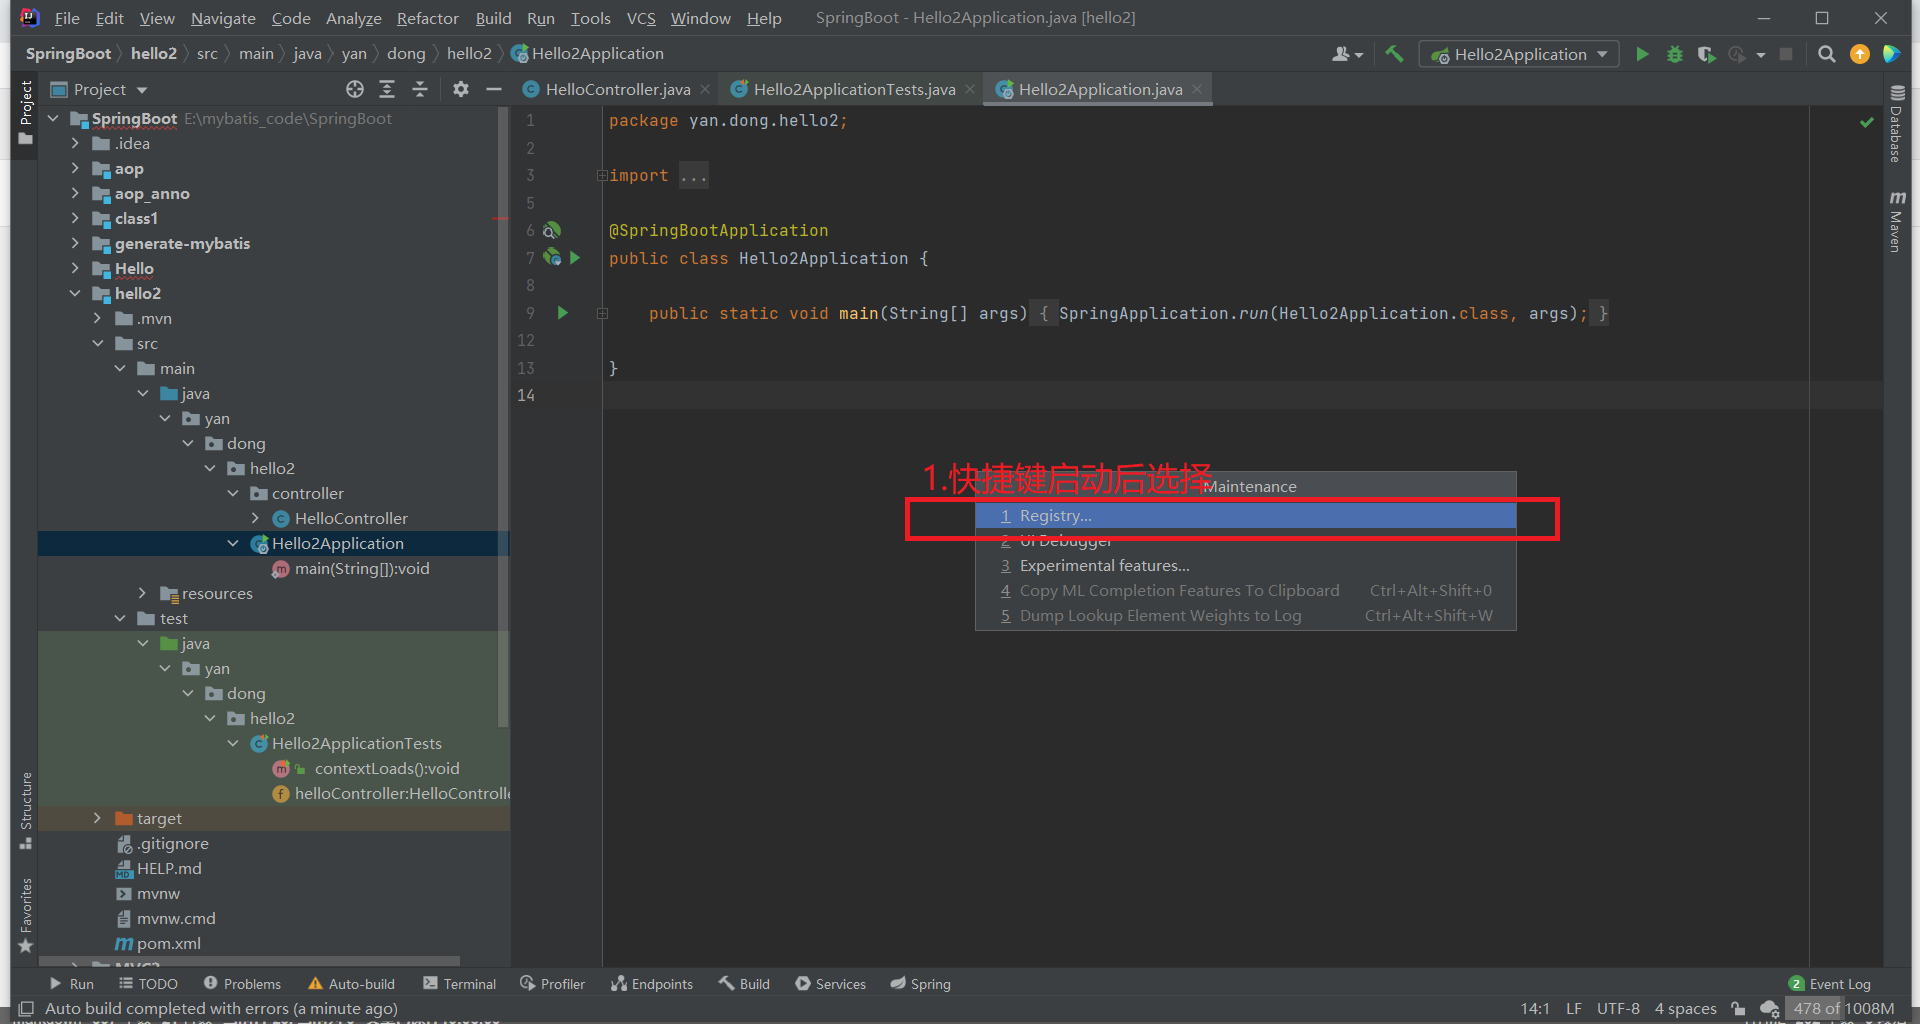
Task: Expand the resources folder
Action: (x=142, y=593)
